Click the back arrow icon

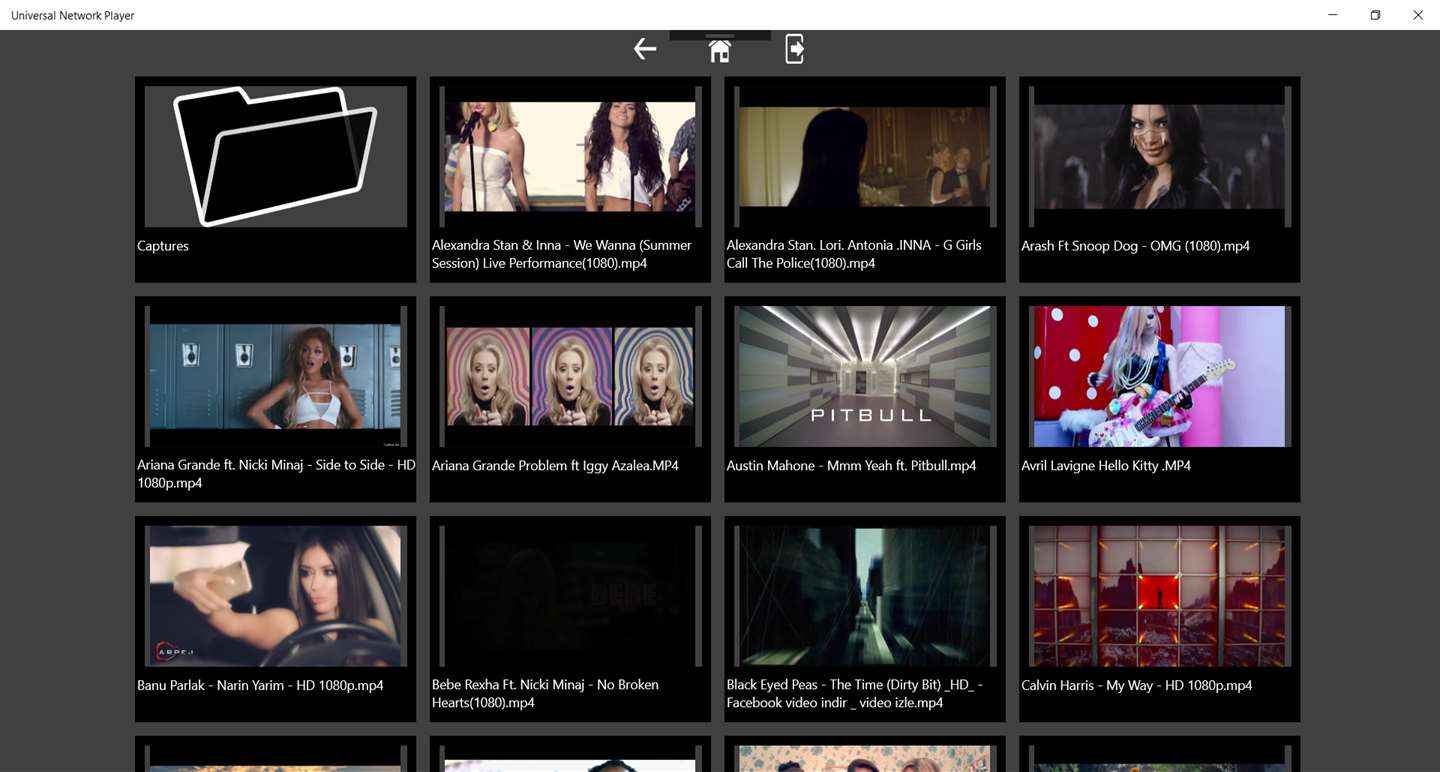coord(645,48)
